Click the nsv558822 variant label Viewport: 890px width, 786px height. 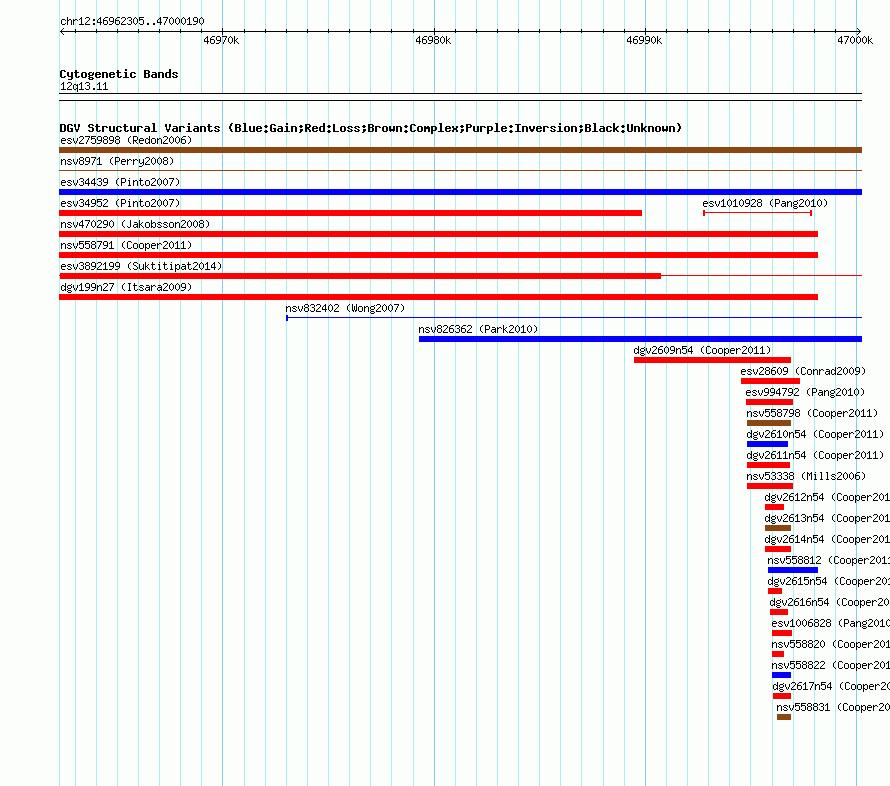click(830, 665)
